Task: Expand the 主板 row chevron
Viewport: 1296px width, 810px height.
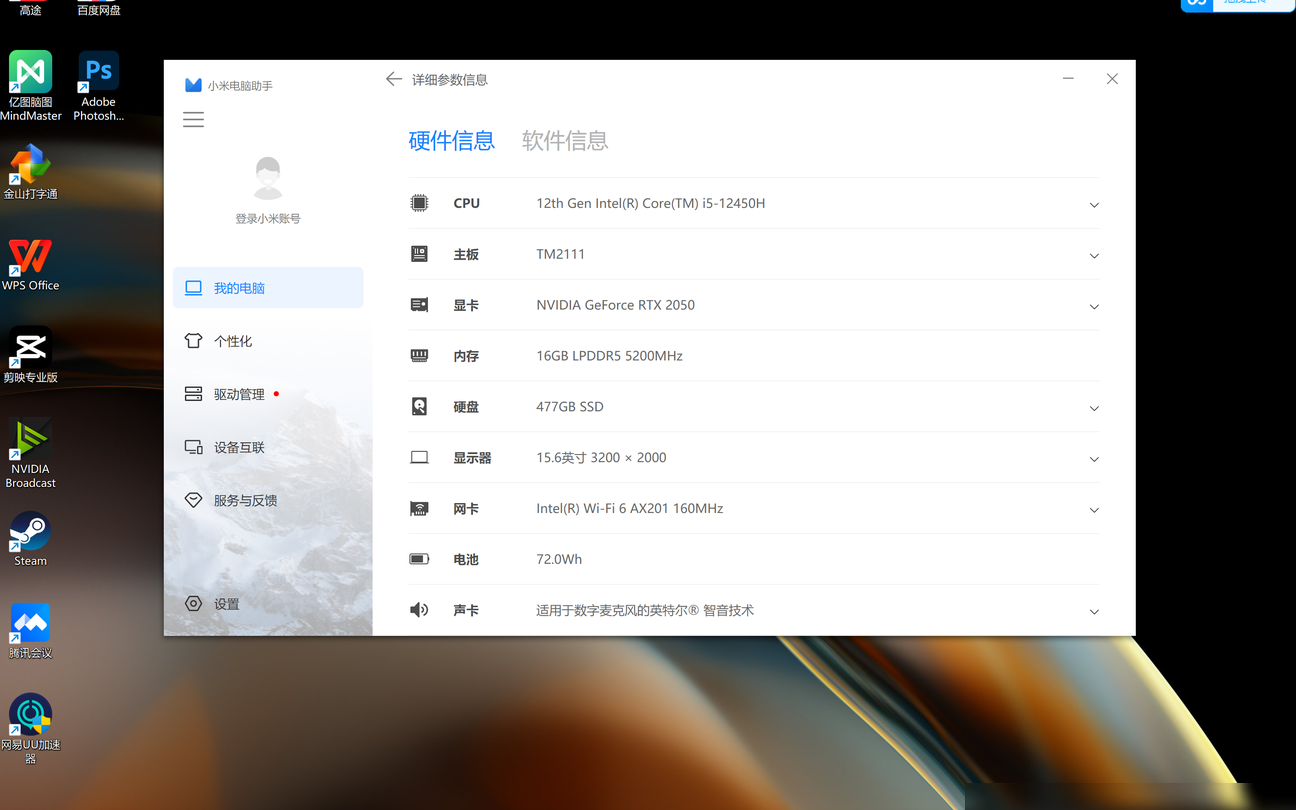Action: (1094, 256)
